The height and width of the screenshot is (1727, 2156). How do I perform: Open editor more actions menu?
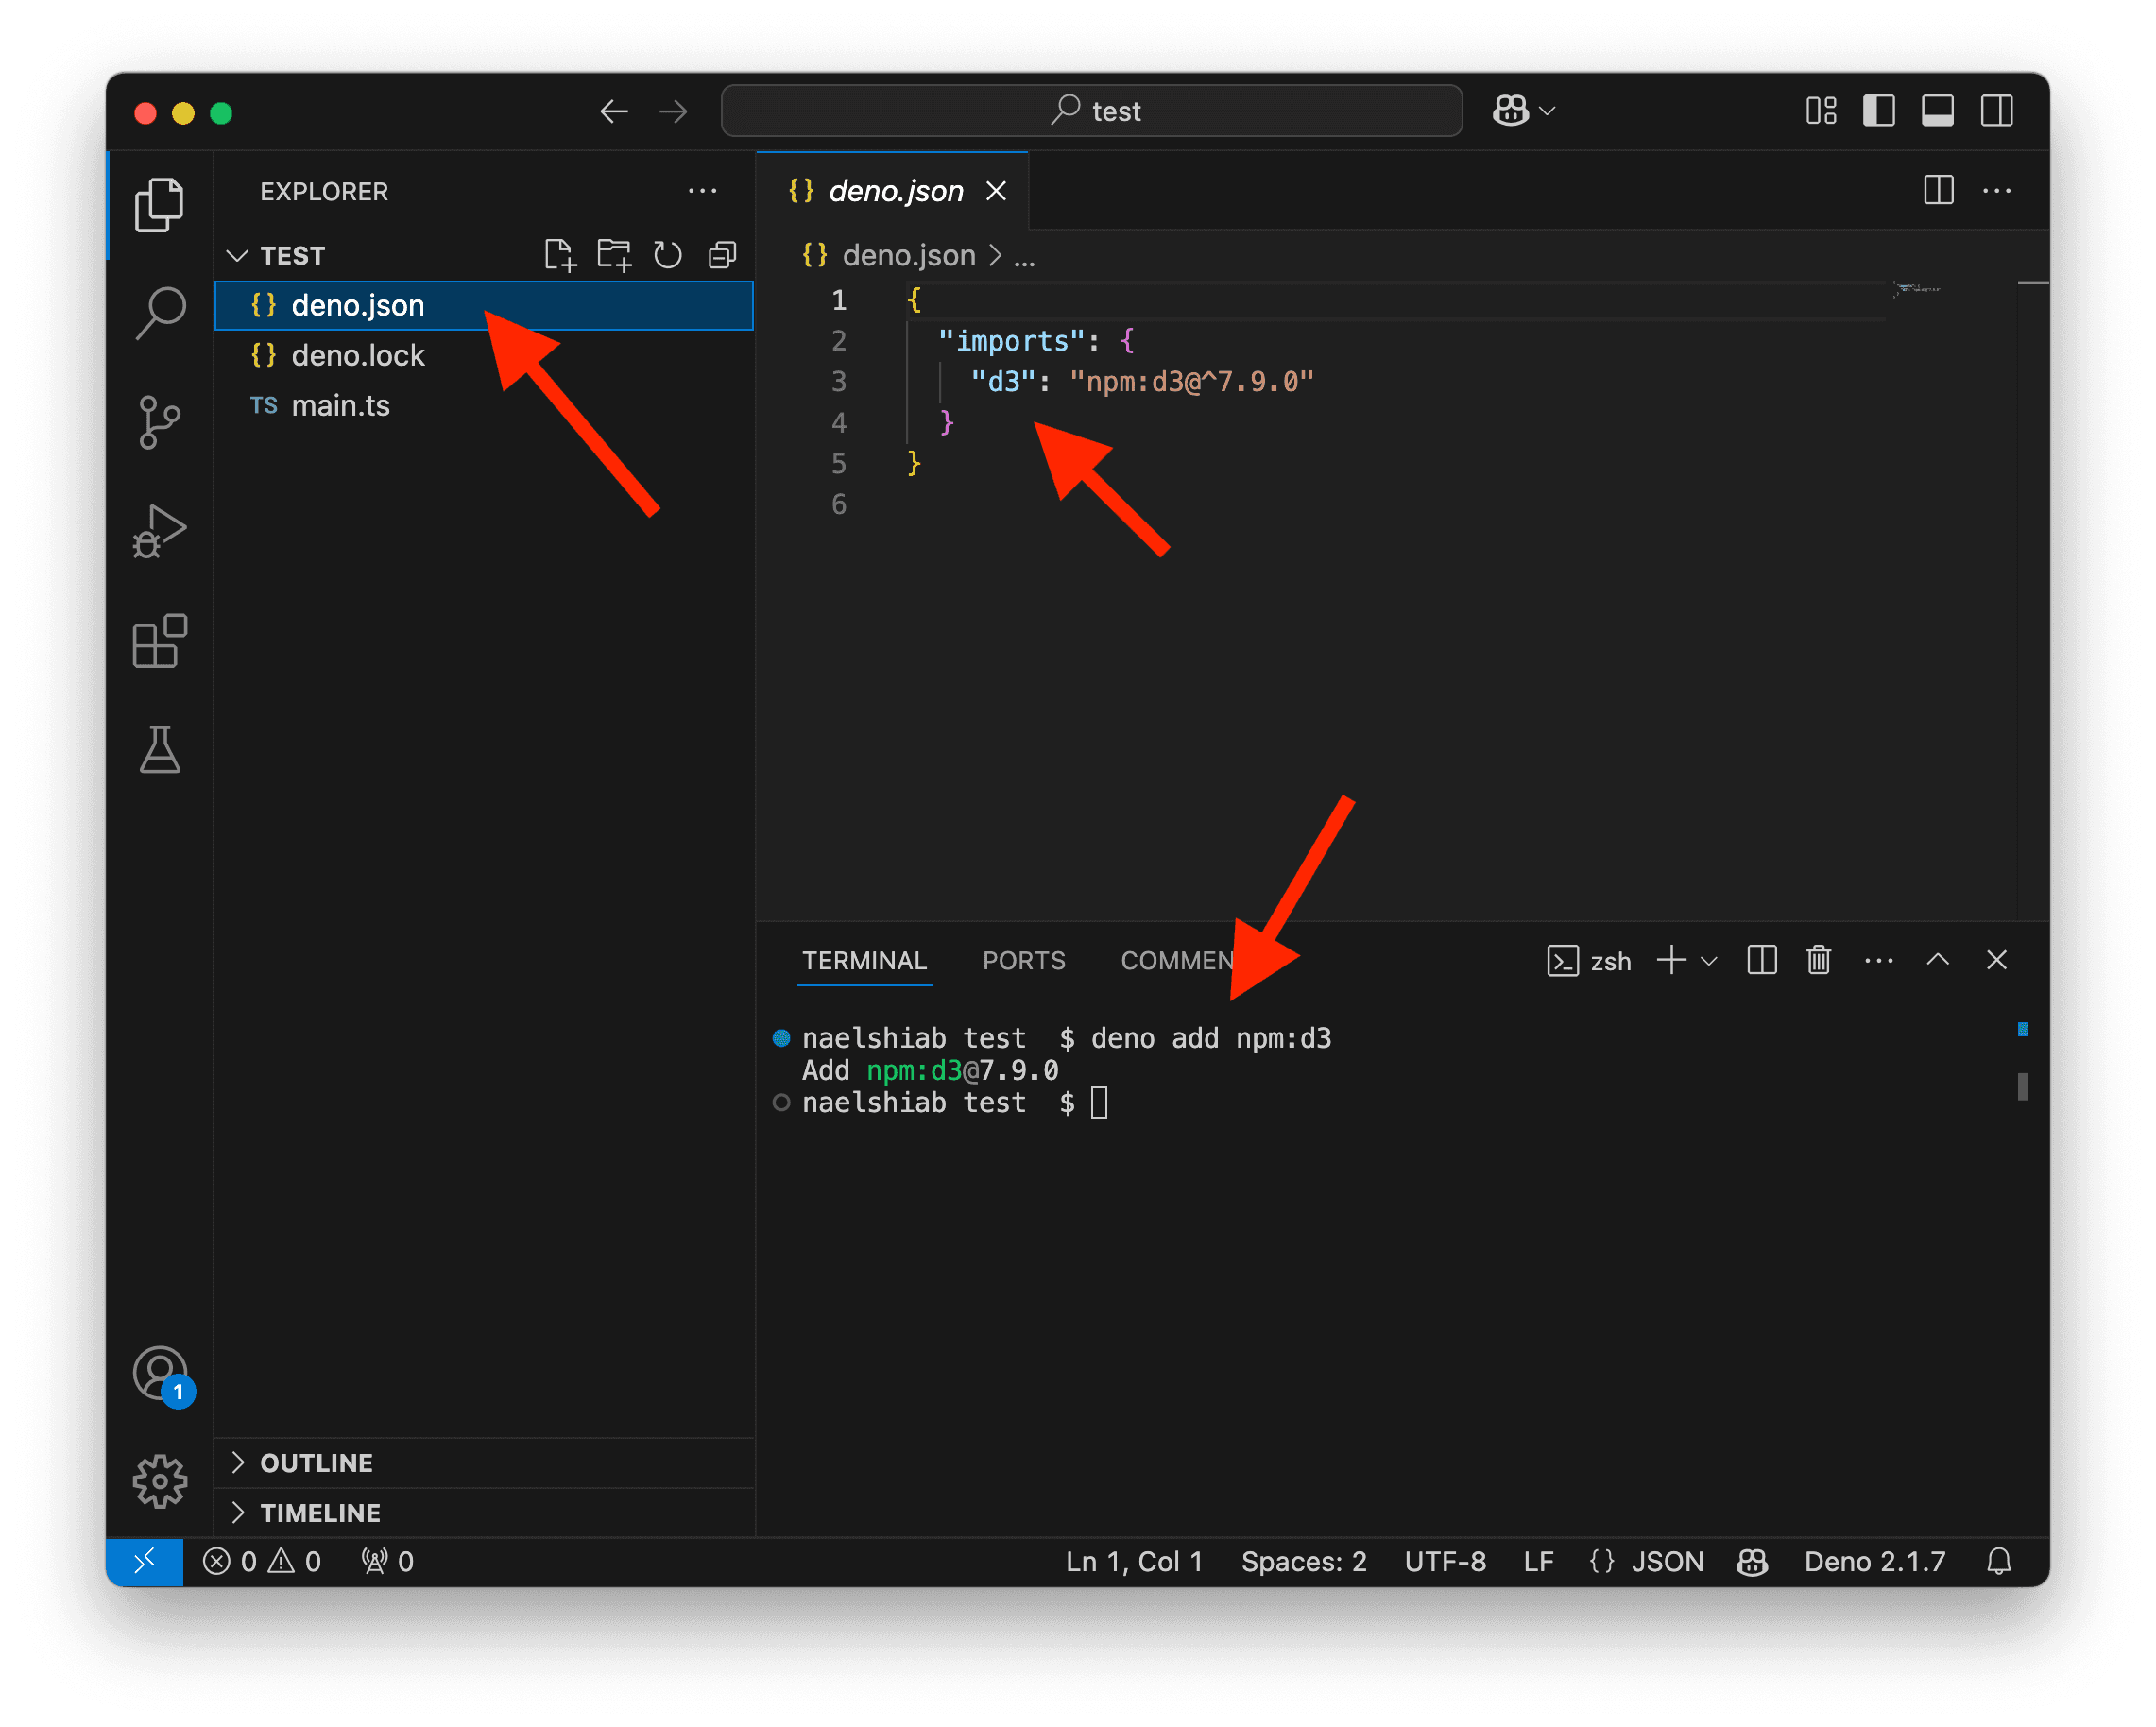pos(1997,190)
